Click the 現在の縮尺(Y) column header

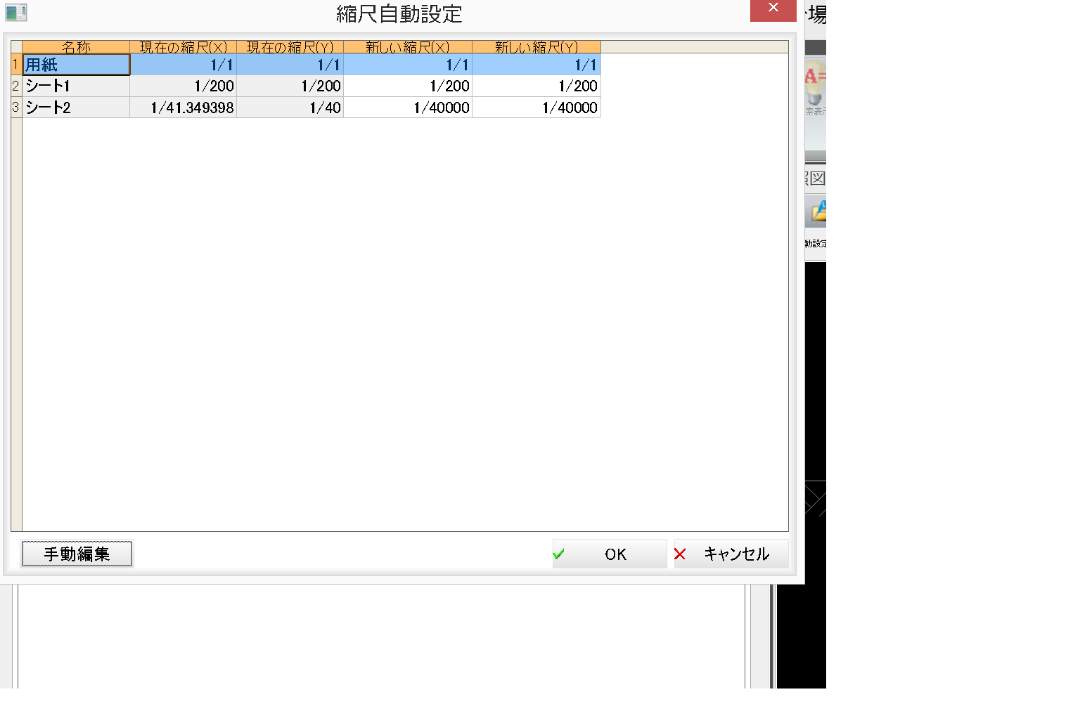(x=290, y=47)
